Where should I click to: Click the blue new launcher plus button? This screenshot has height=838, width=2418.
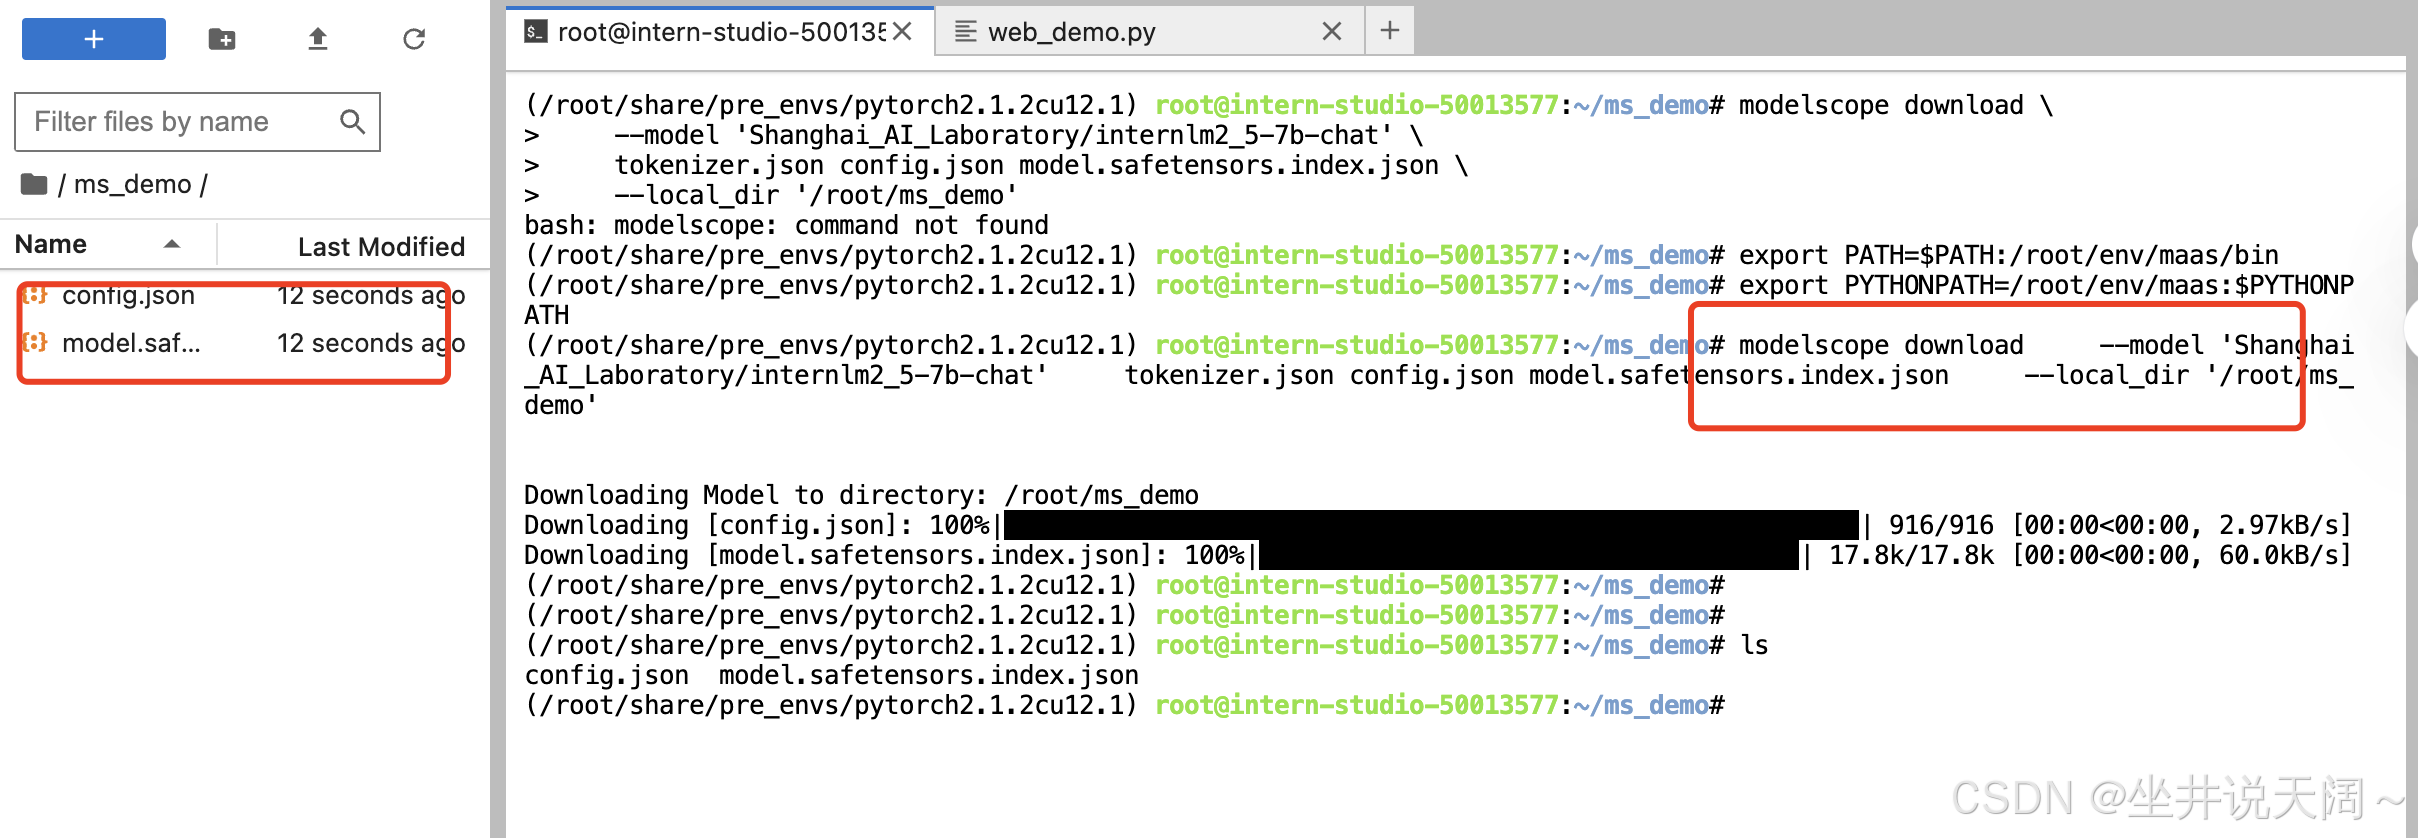click(94, 39)
